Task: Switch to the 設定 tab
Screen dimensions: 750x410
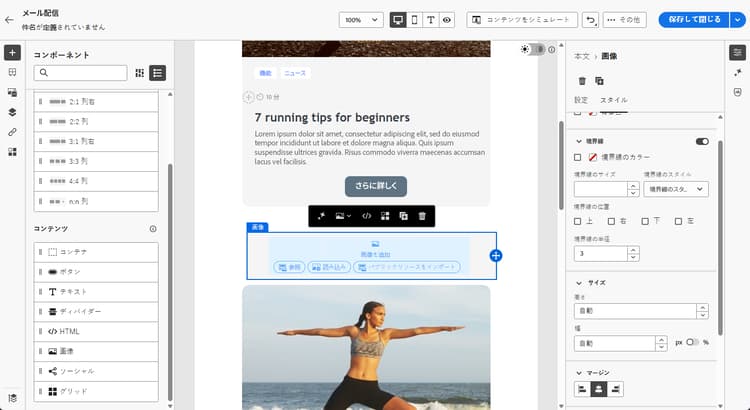Action: coord(581,100)
